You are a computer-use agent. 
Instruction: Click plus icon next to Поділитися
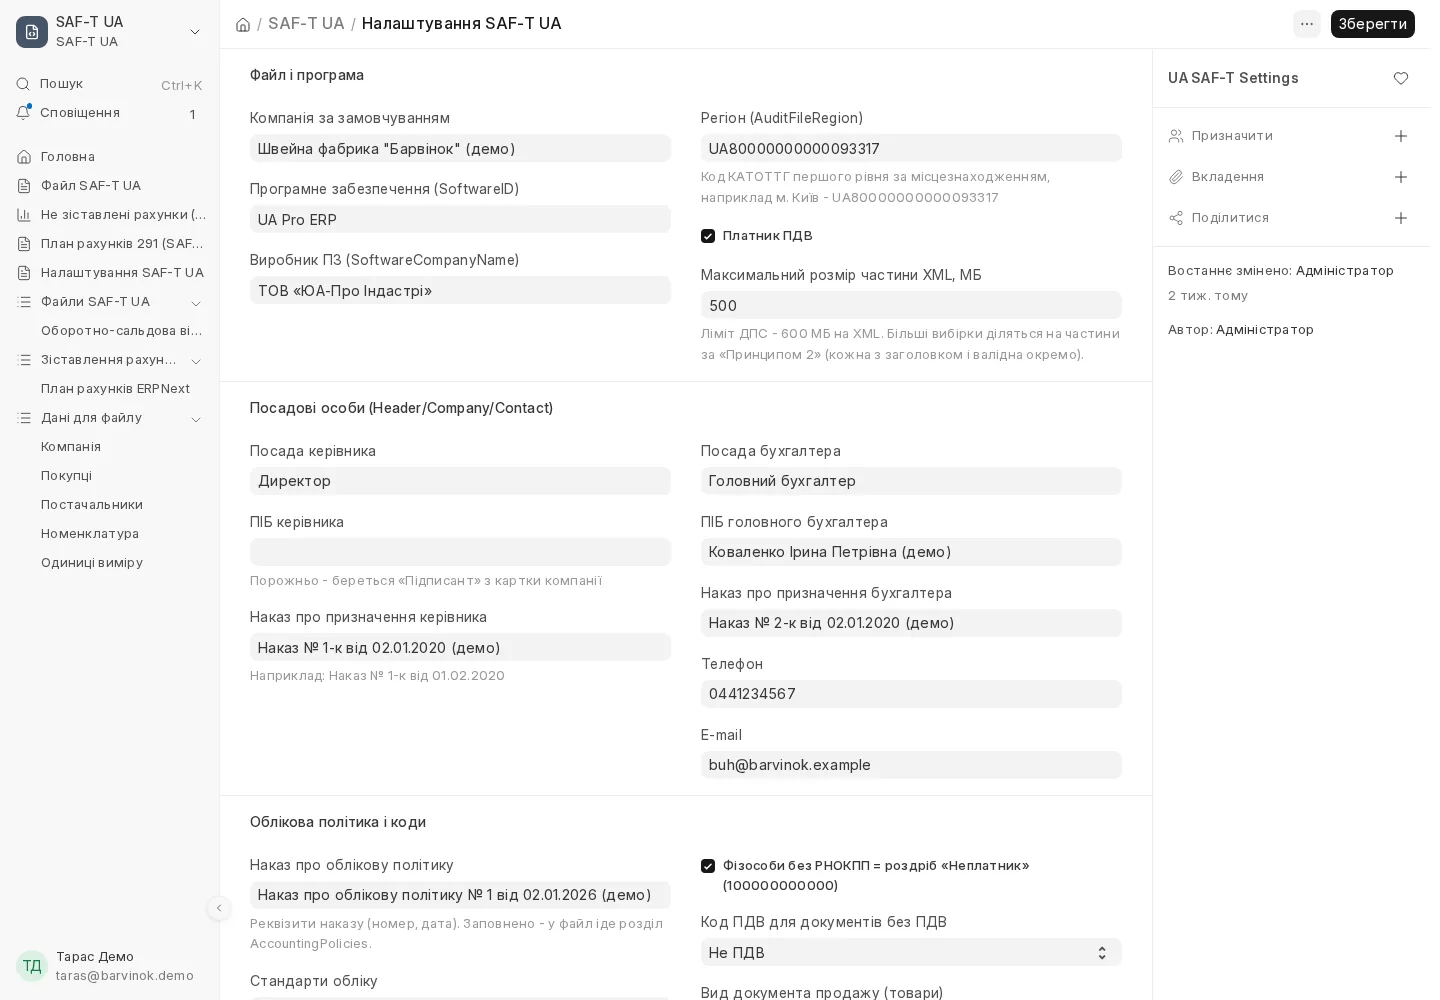click(1401, 218)
